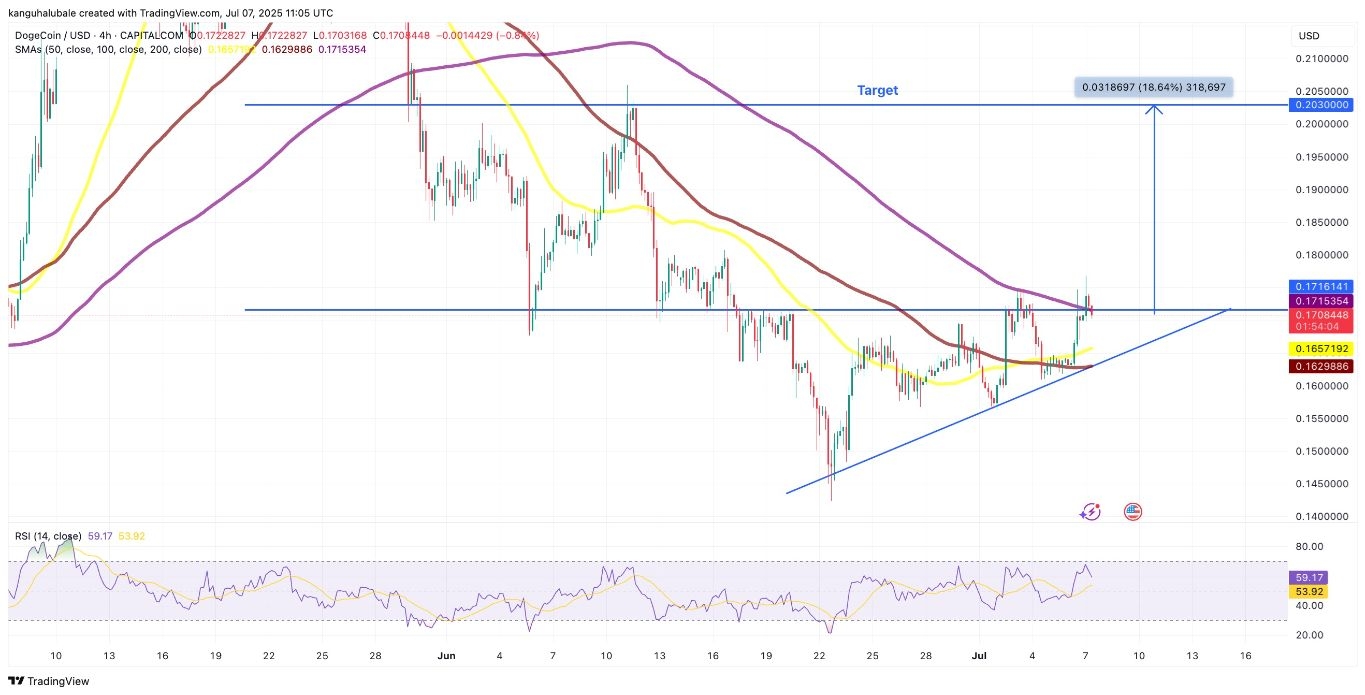Viewport: 1365px width, 695px height.
Task: Click the 40.00 RSI axis label
Action: pos(1312,605)
